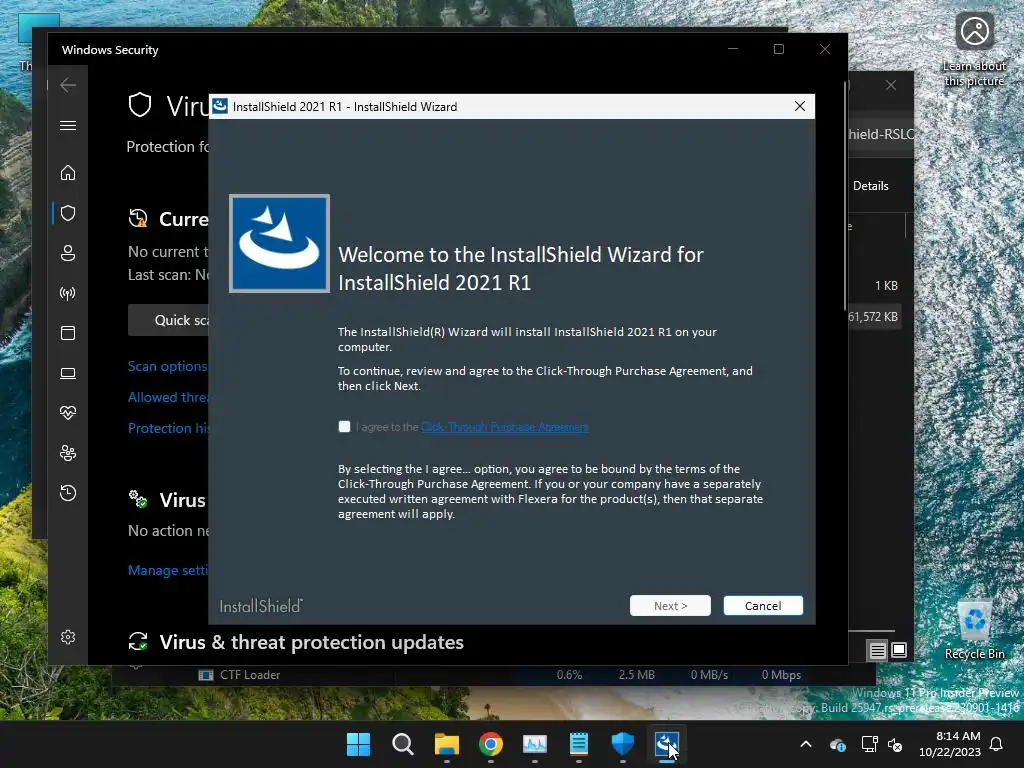Open the Click-Through Purchase Agreement link
Viewport: 1024px width, 768px height.
504,427
